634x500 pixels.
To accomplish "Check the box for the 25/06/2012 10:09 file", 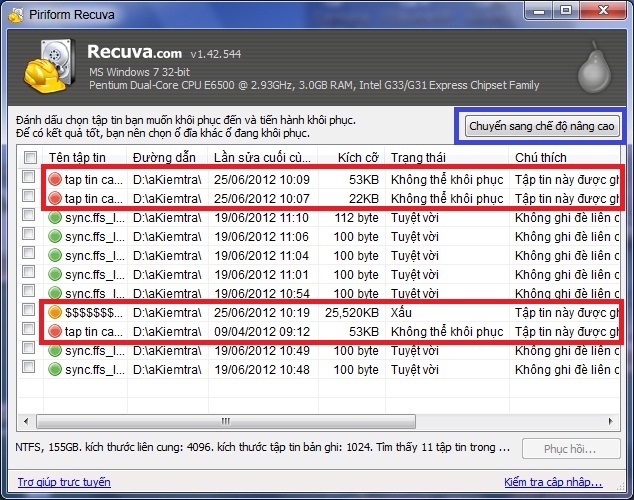I will coord(28,177).
